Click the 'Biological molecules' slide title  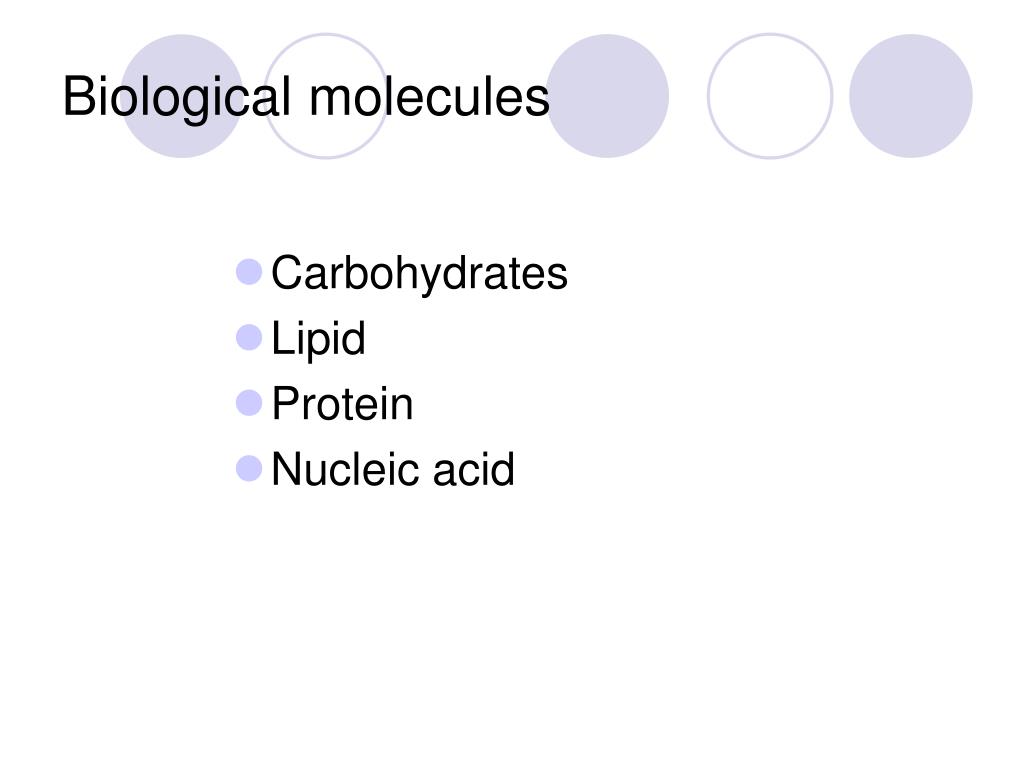click(x=306, y=98)
